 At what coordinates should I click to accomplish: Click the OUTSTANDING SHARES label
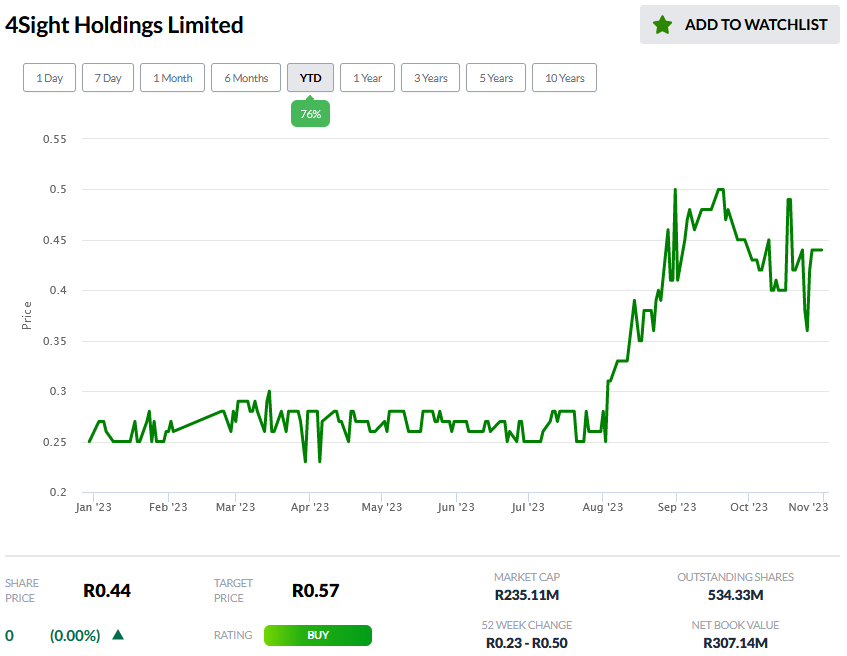tap(735, 577)
